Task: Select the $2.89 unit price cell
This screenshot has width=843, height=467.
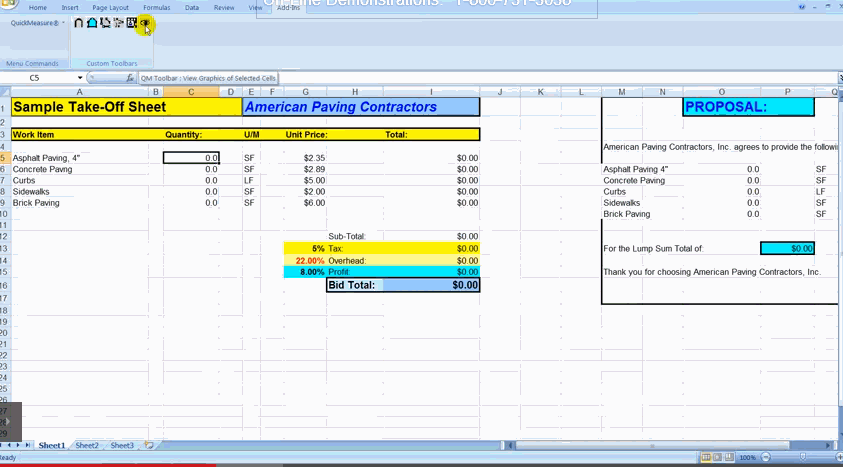Action: [305, 169]
